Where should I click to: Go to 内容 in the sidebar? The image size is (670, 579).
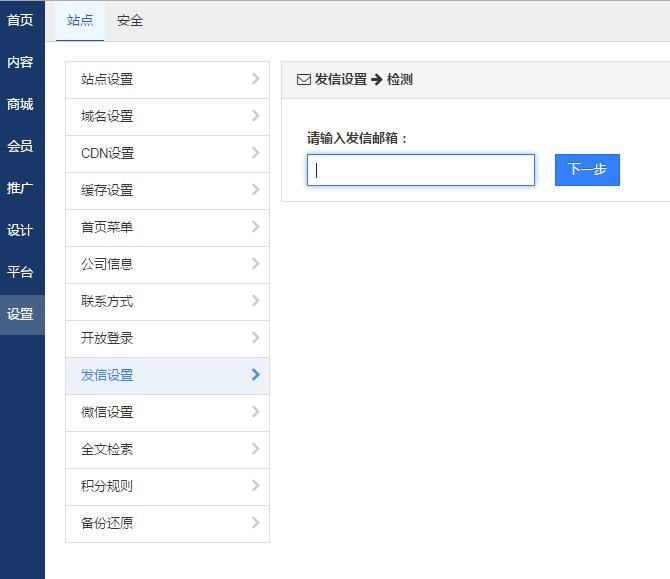pyautogui.click(x=21, y=62)
